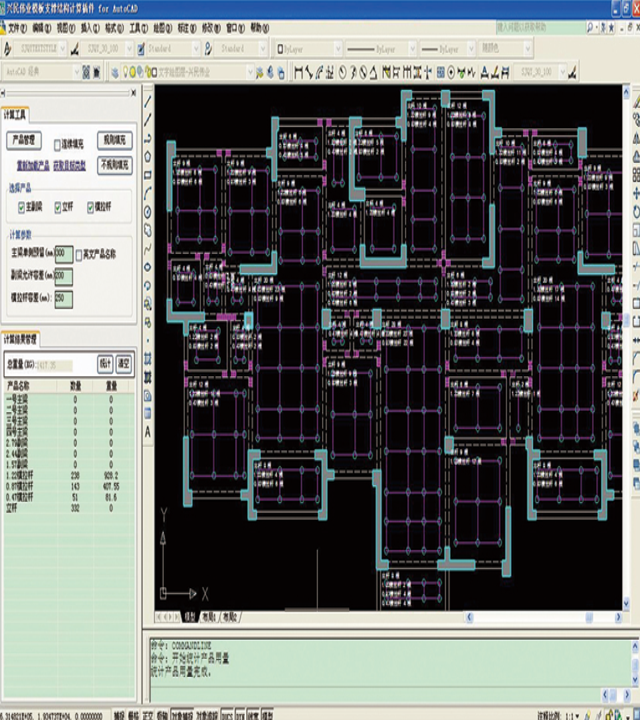This screenshot has height=720, width=640.
Task: Select the Line tool in draw toolbar
Action: tap(148, 104)
